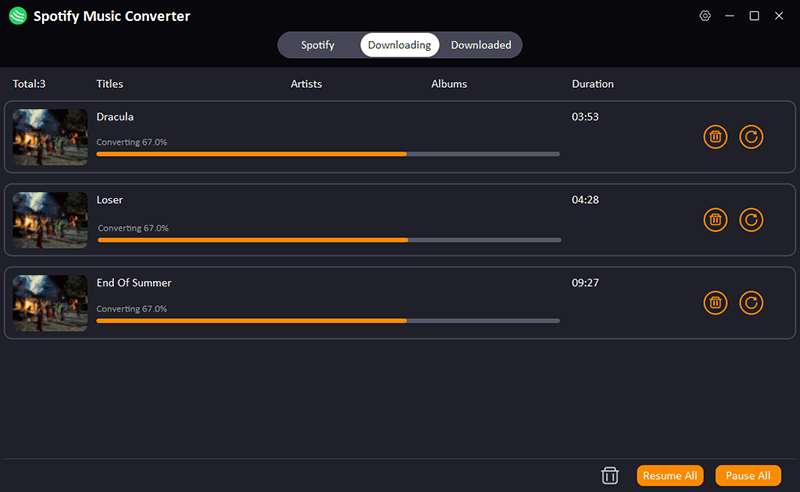Click the 04:28 duration value
Screen dimensions: 800x492
point(585,200)
